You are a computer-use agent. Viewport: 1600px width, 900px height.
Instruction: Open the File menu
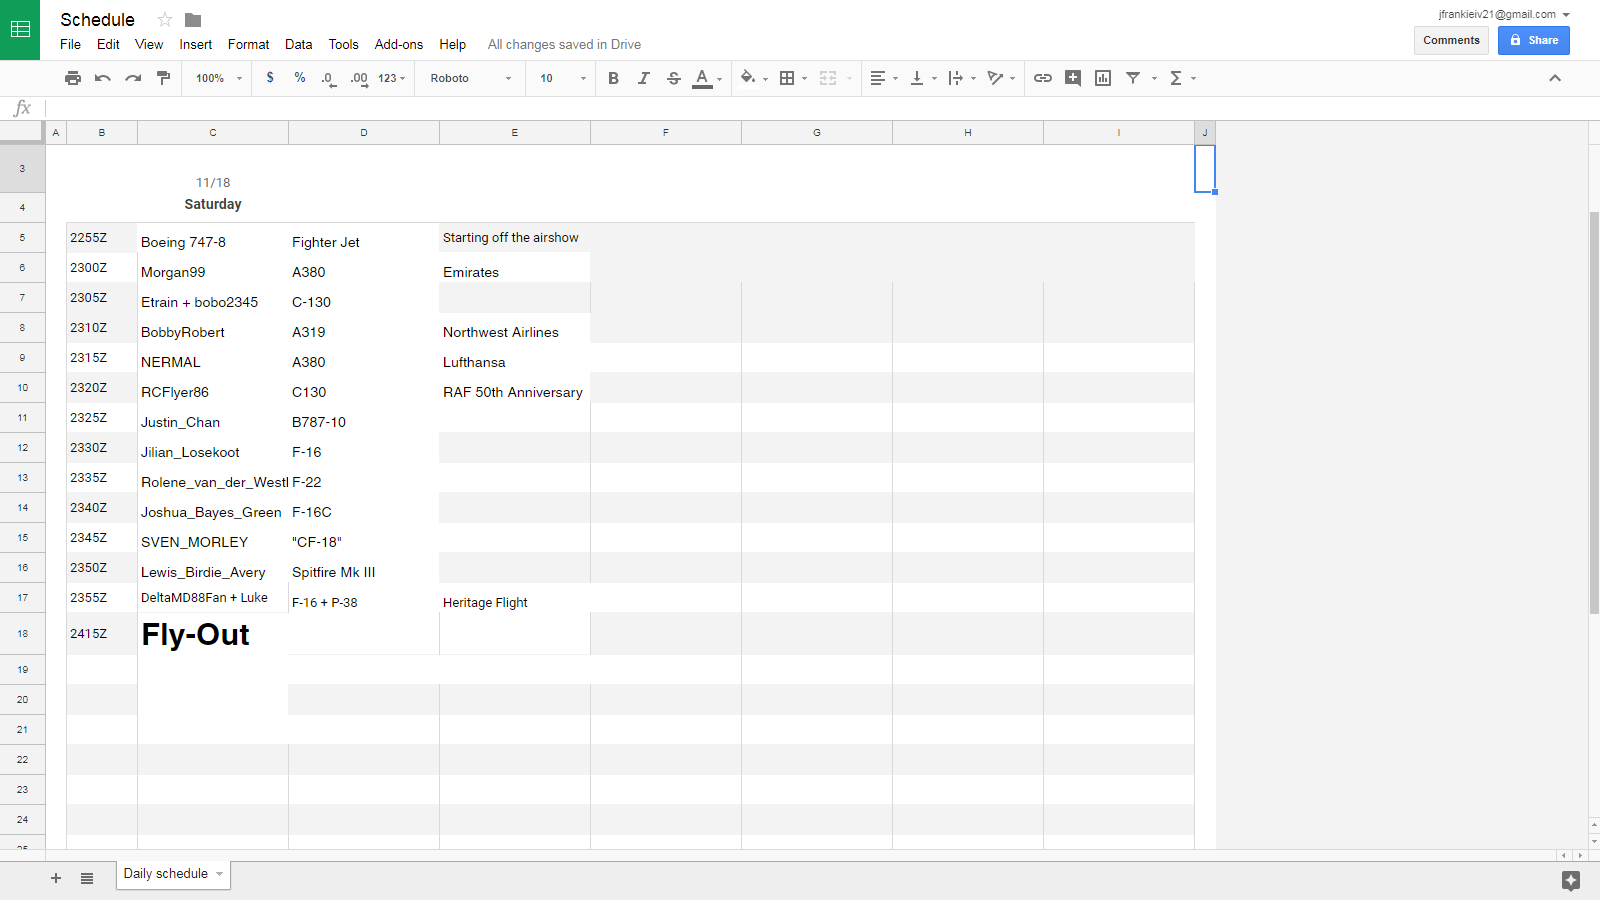pyautogui.click(x=70, y=44)
